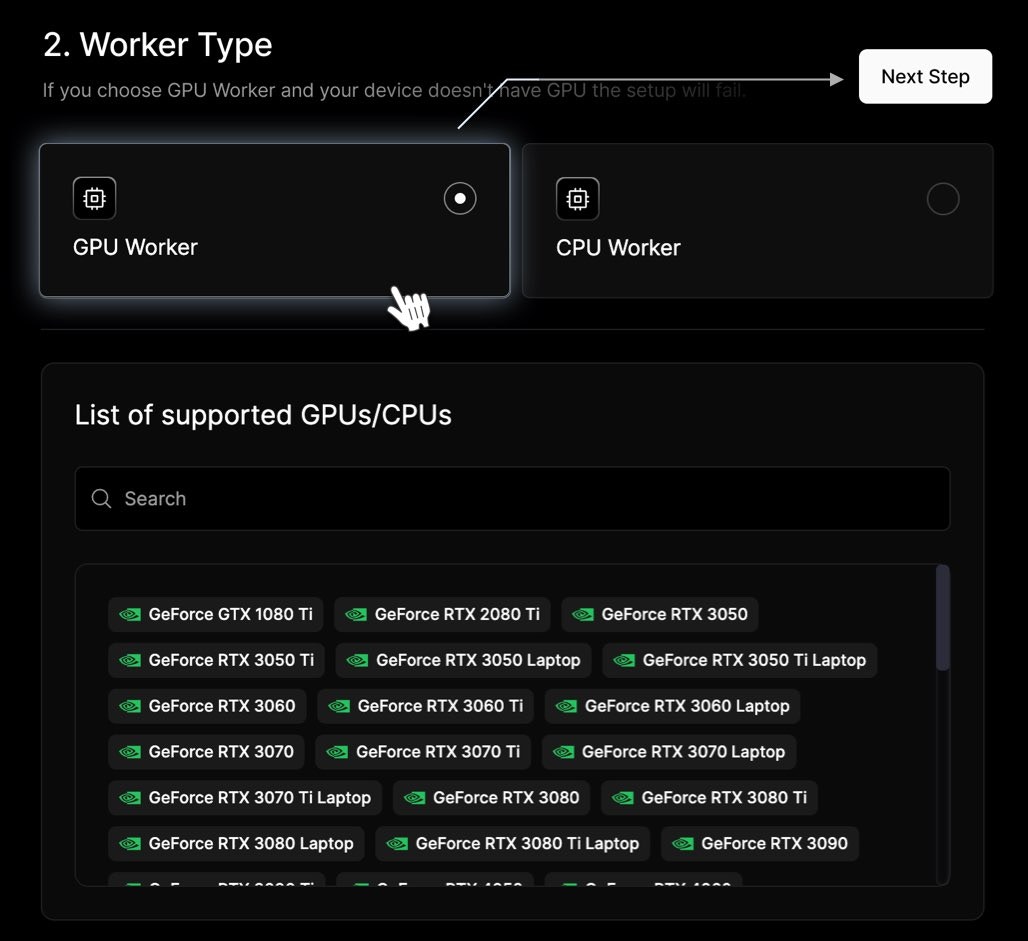Viewport: 1028px width, 941px height.
Task: Click the GeForce RTX 3060 Ti chip
Action: [x=425, y=706]
